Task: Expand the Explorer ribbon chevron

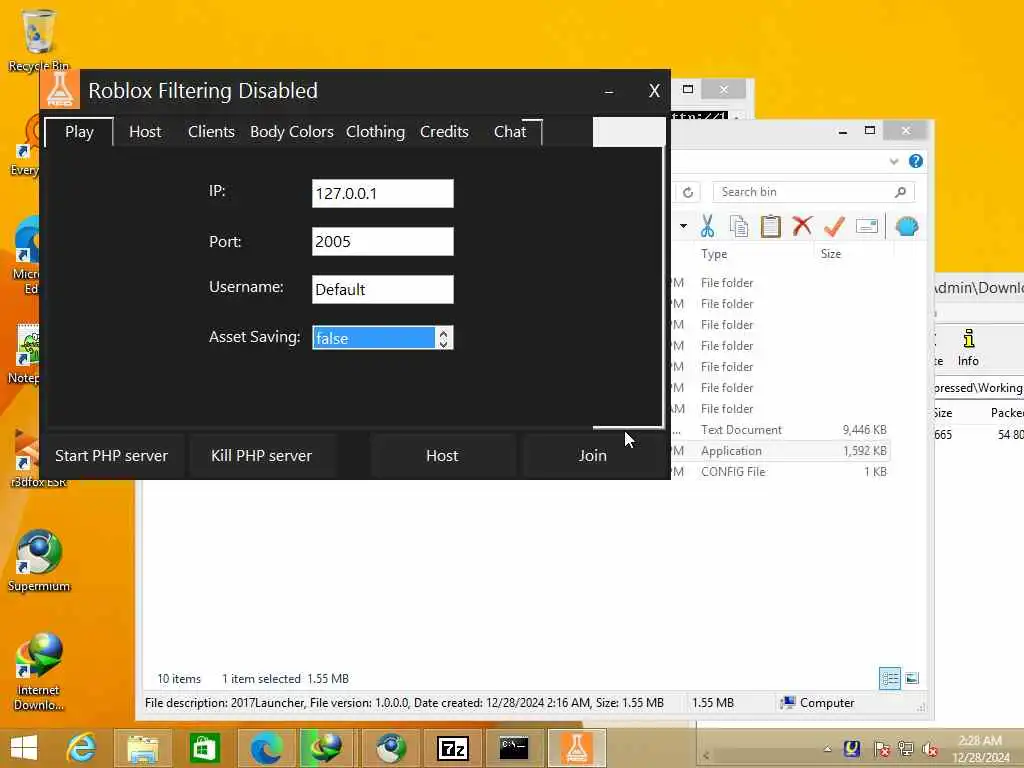Action: pos(893,161)
